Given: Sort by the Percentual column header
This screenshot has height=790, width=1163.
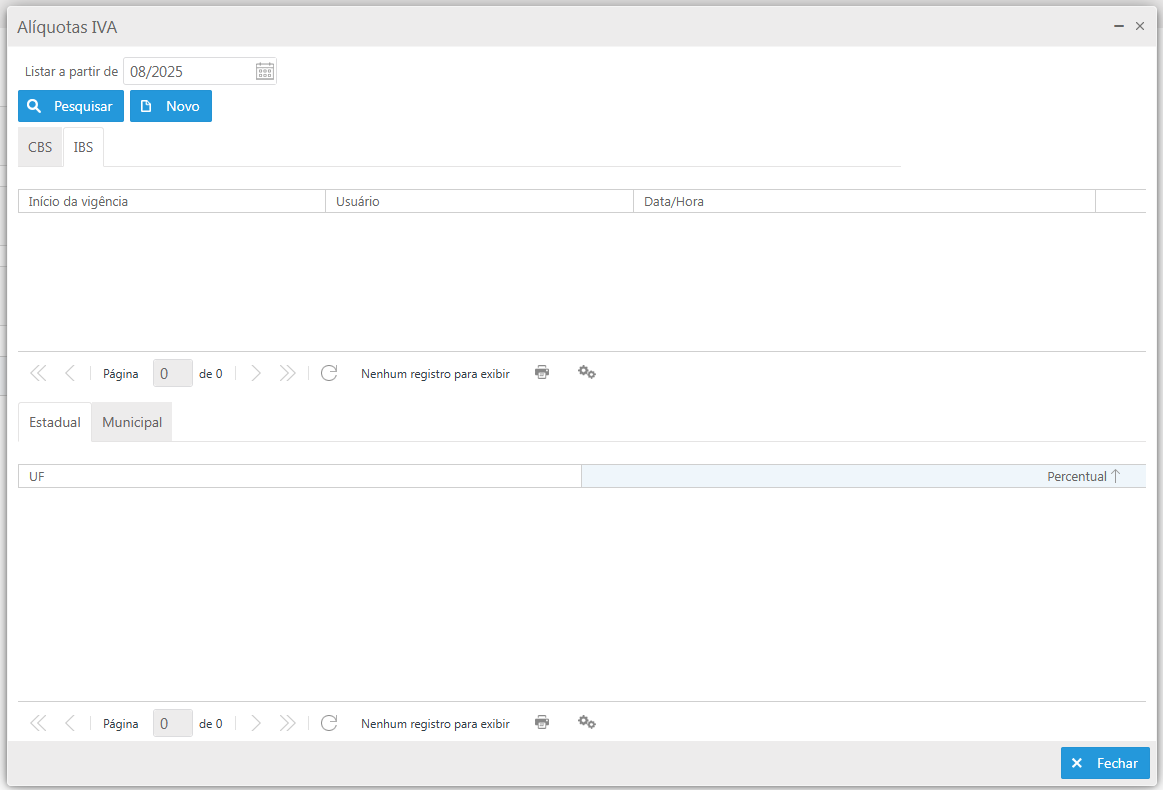Looking at the screenshot, I should tap(1076, 476).
